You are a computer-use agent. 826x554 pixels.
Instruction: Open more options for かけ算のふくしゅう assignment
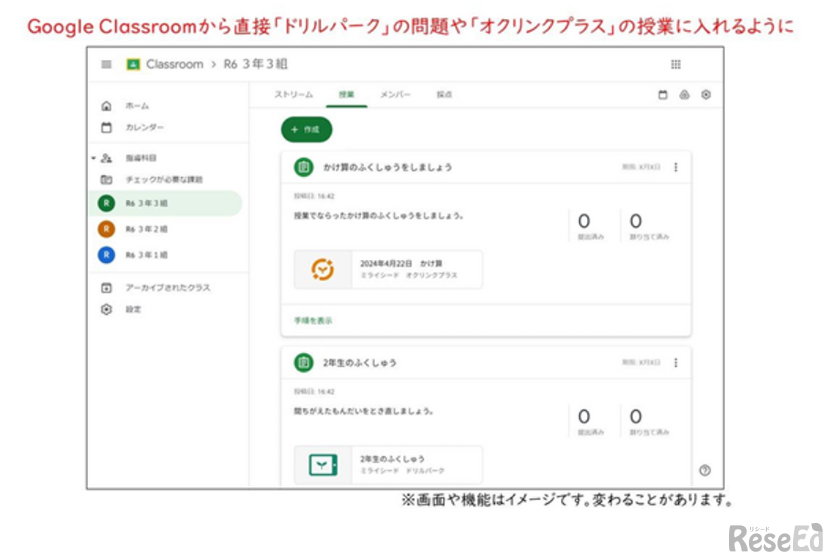[676, 167]
